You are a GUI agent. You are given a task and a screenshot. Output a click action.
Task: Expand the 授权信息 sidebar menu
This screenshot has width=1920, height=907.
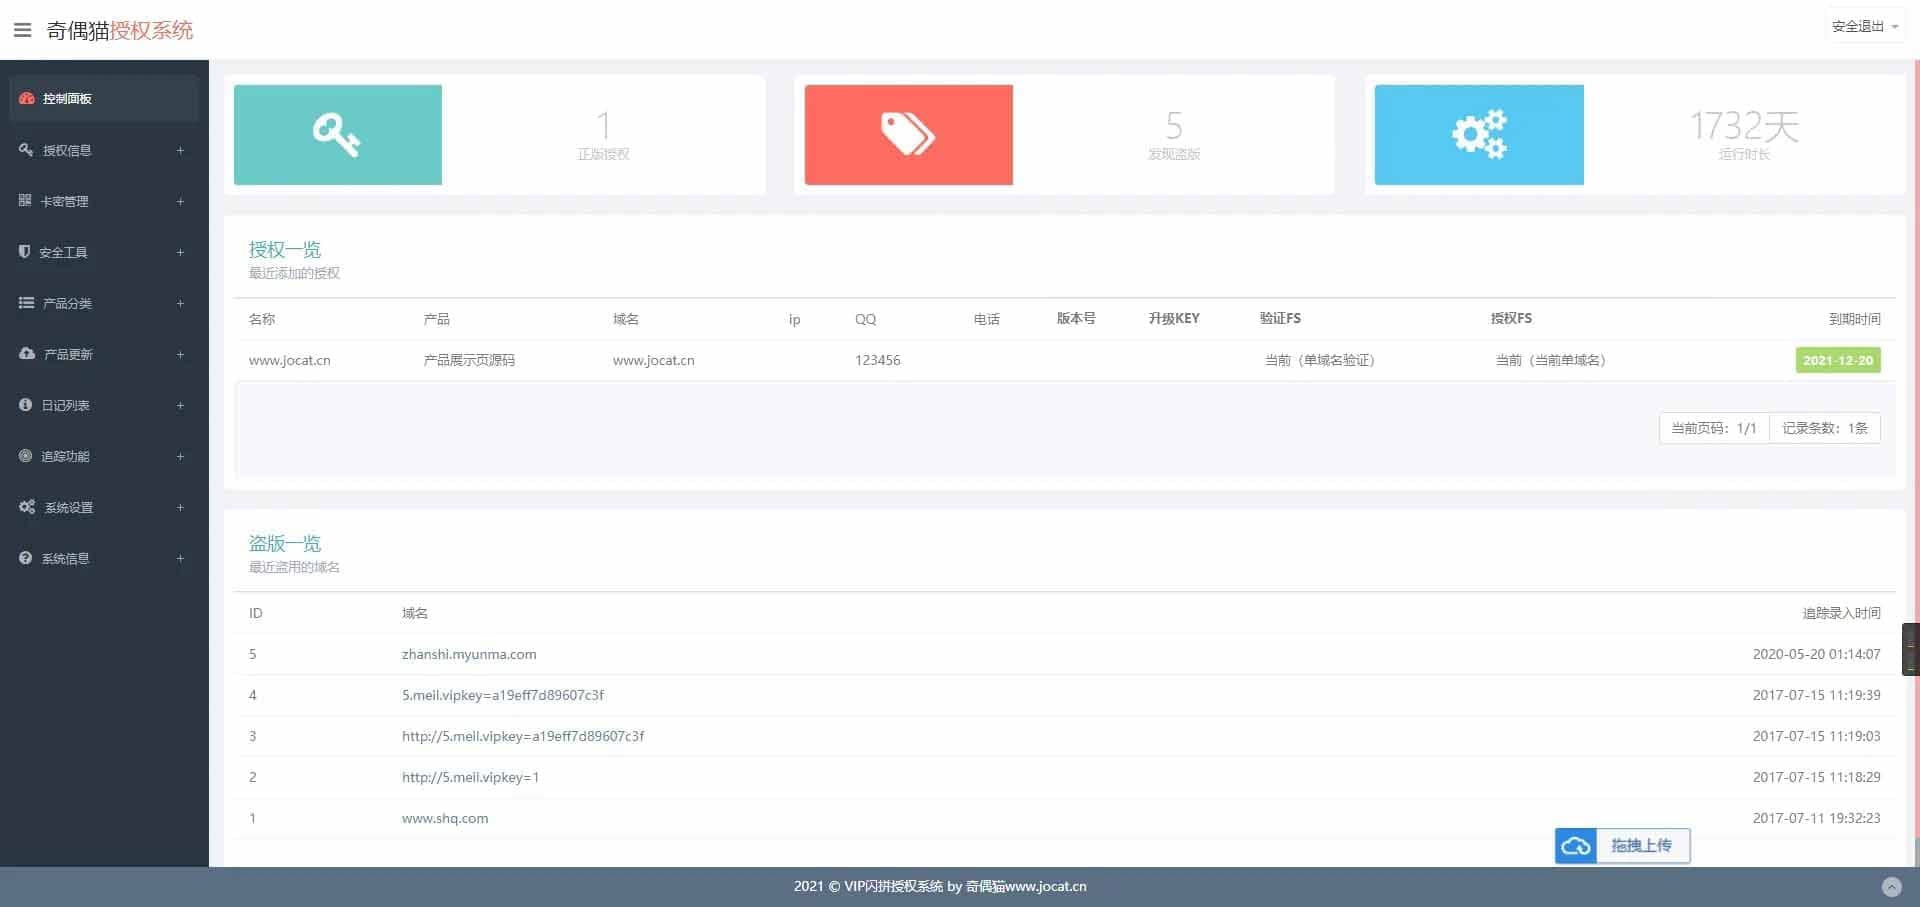coord(67,150)
